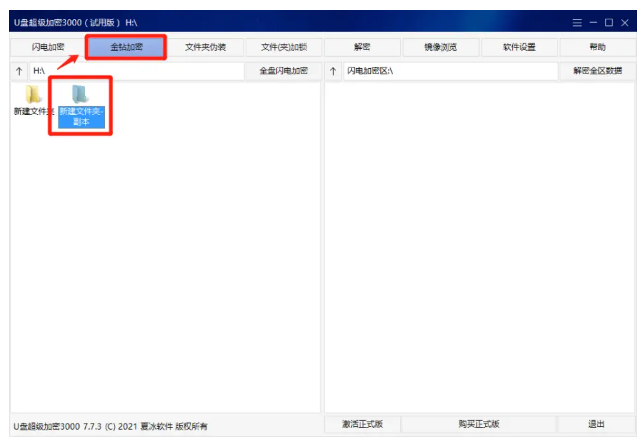
Task: Click the 闪电加密 button
Action: point(47,47)
